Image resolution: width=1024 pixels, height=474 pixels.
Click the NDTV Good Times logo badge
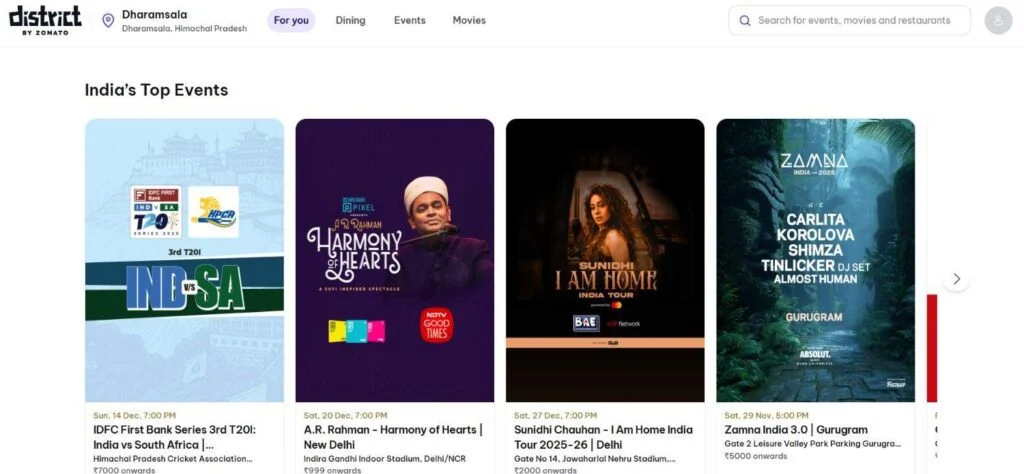click(436, 325)
